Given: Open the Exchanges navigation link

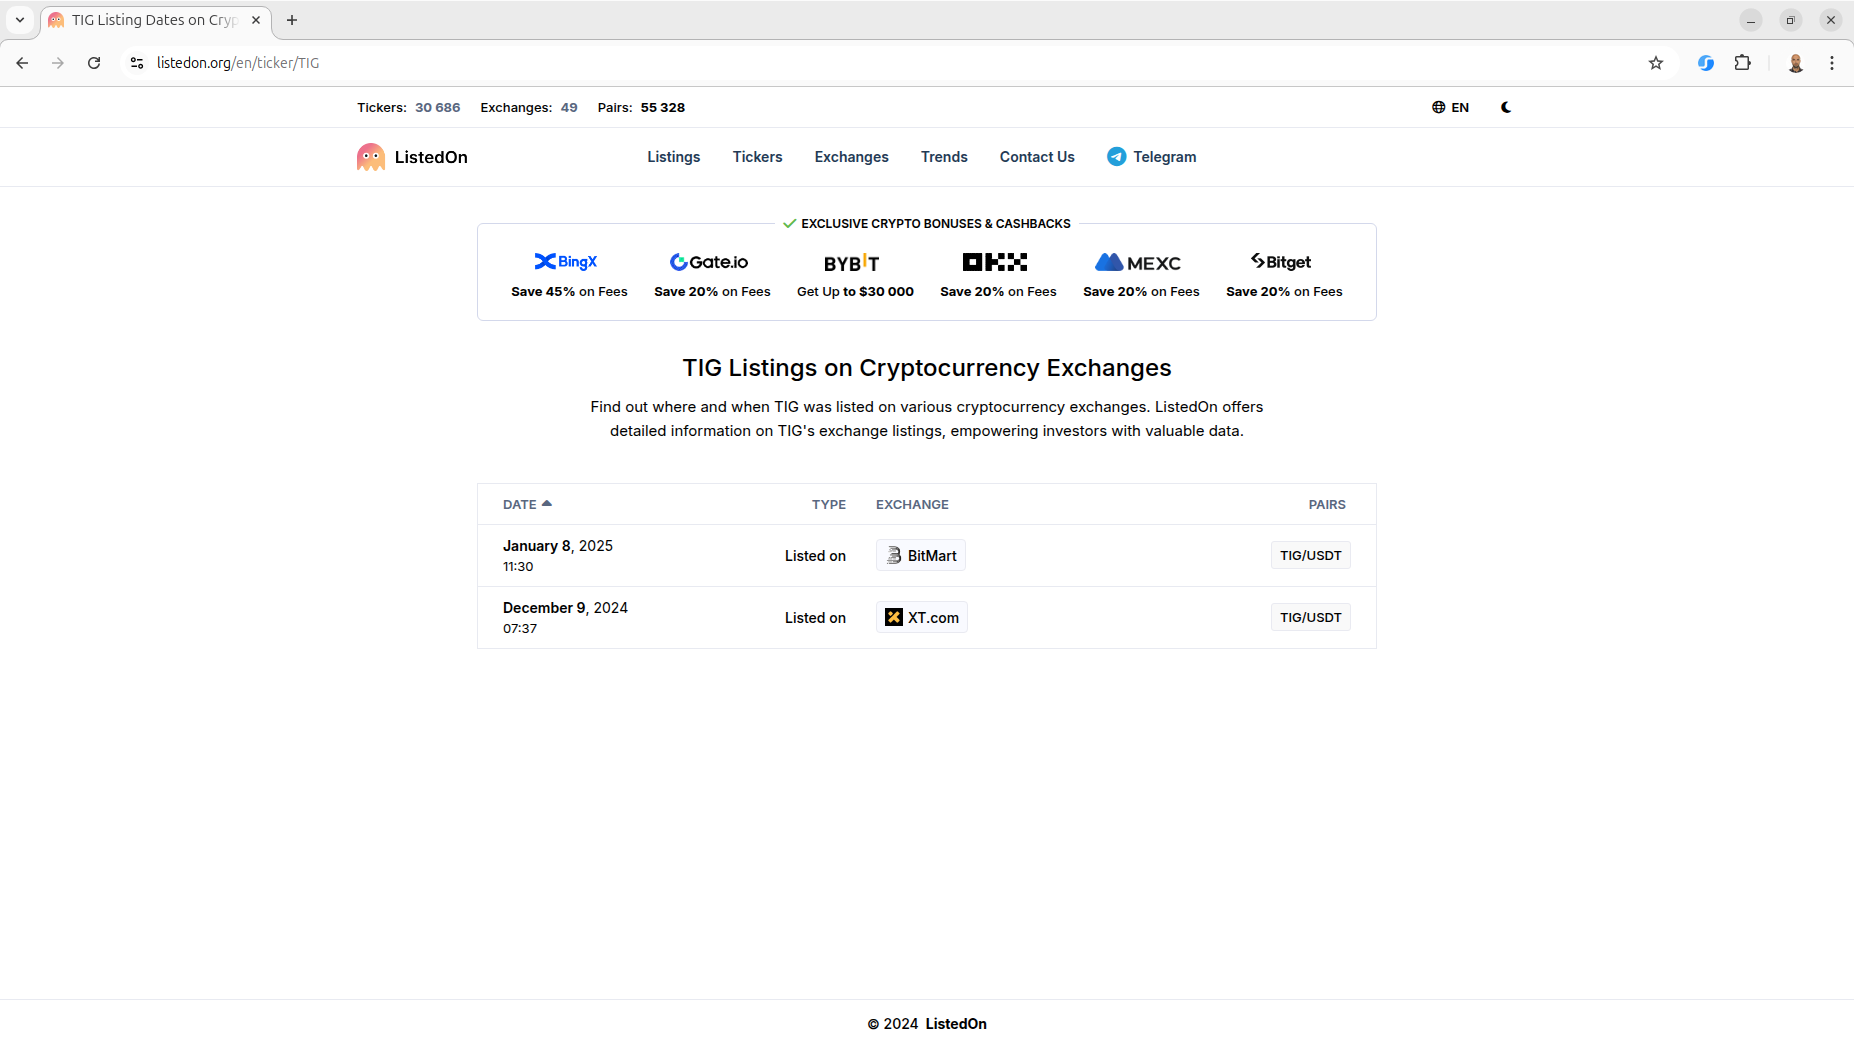Looking at the screenshot, I should click(851, 157).
